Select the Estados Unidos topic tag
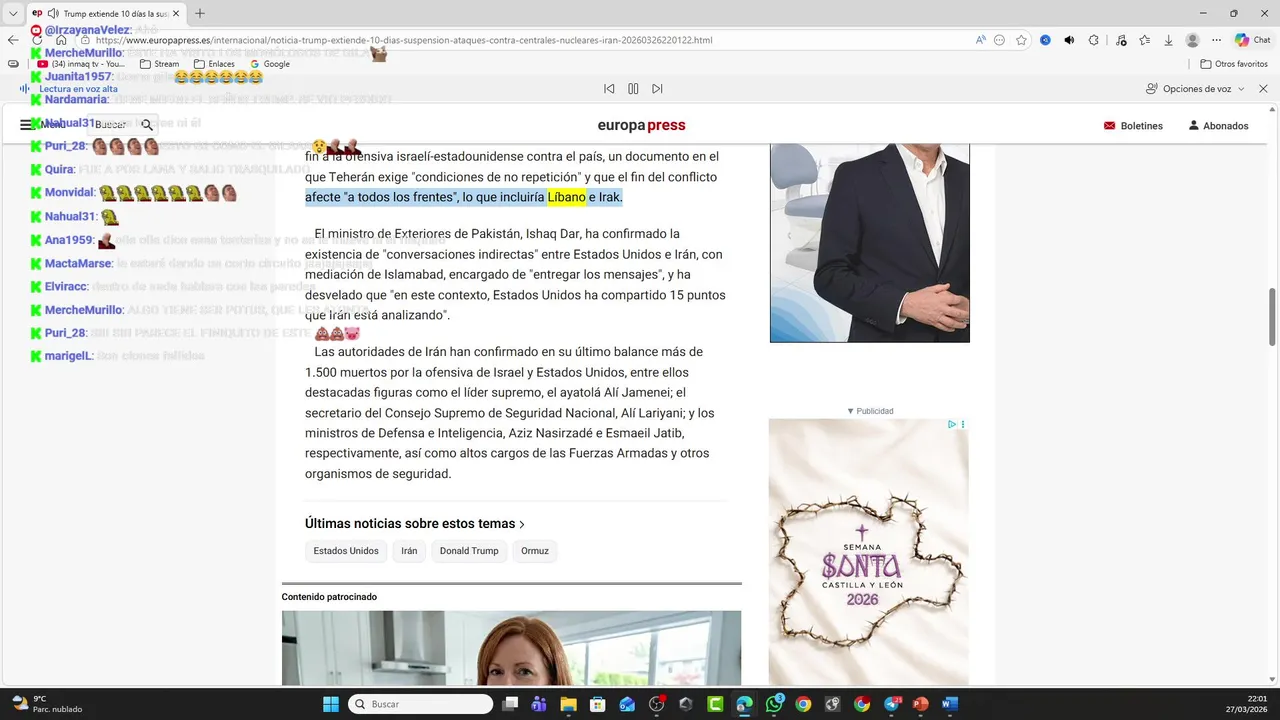The height and width of the screenshot is (720, 1280). coord(346,551)
